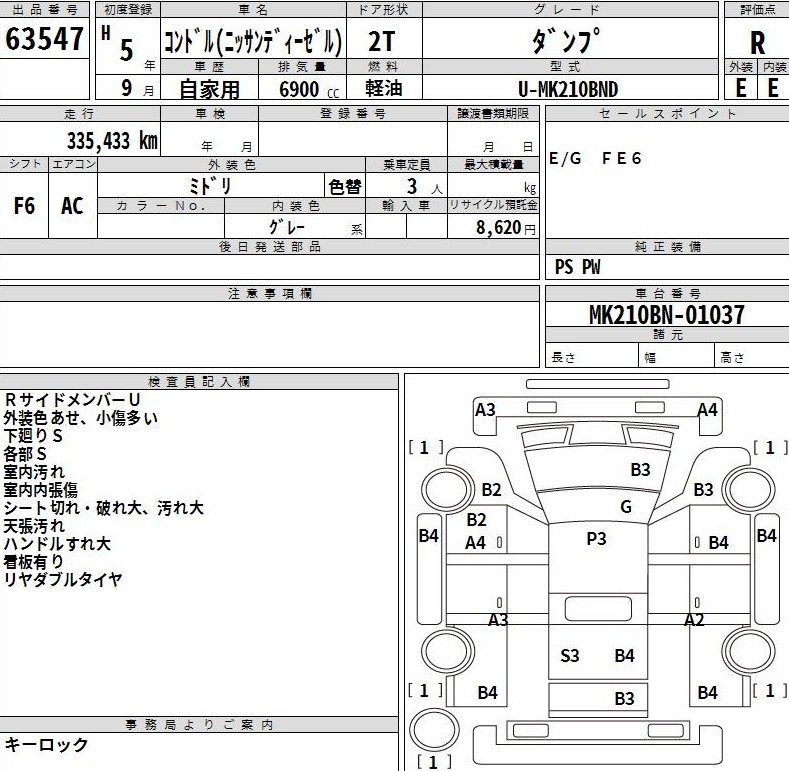Select the grade value ダンプ
This screenshot has height=771, width=789.
[x=566, y=41]
